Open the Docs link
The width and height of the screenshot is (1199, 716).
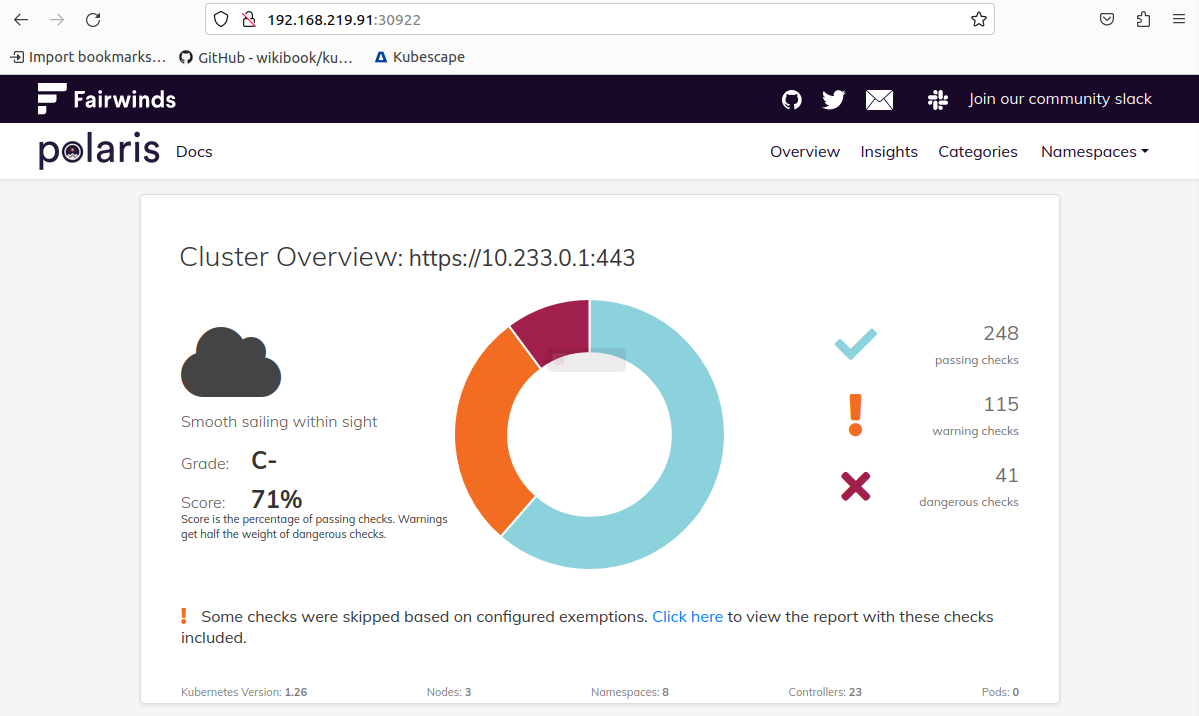[x=194, y=151]
